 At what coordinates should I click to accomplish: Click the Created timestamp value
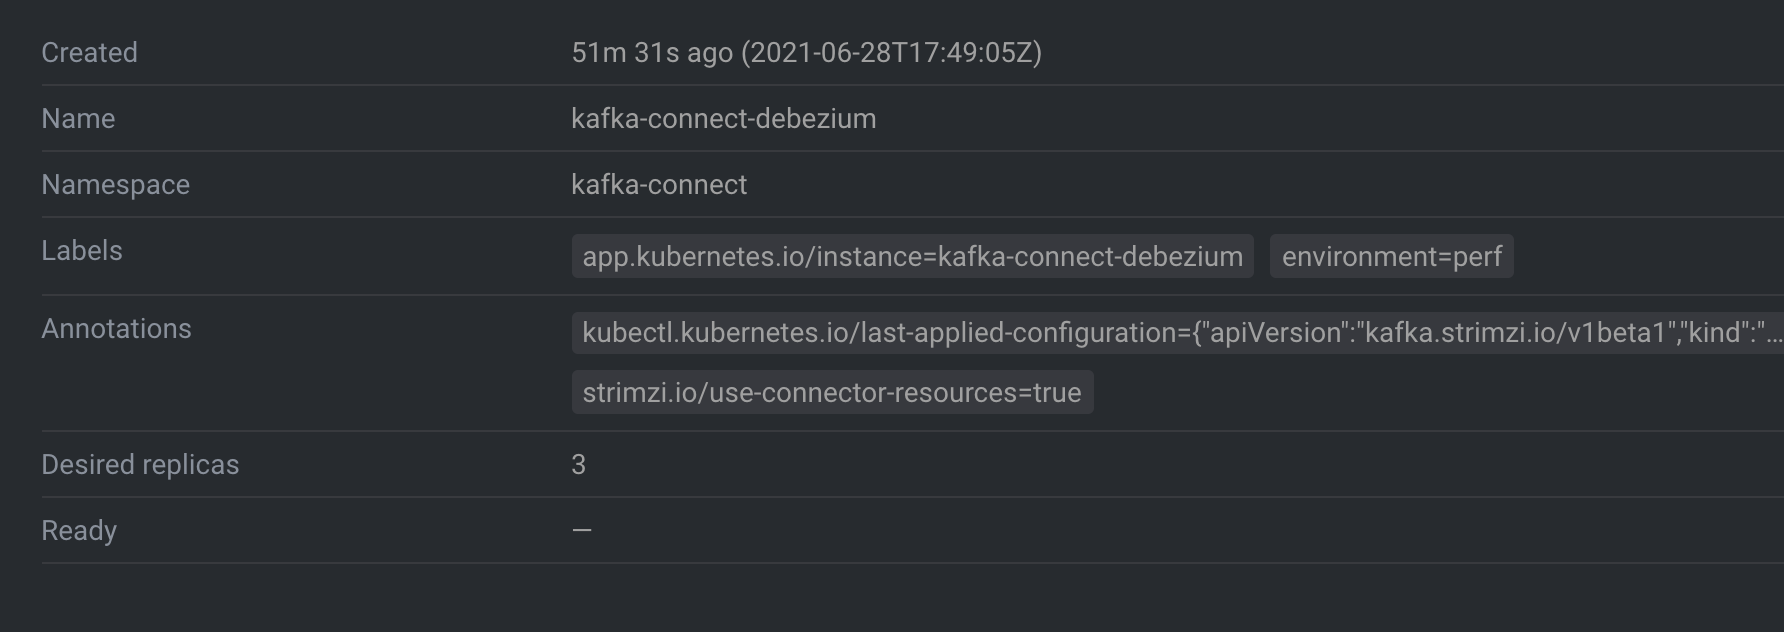pyautogui.click(x=806, y=53)
